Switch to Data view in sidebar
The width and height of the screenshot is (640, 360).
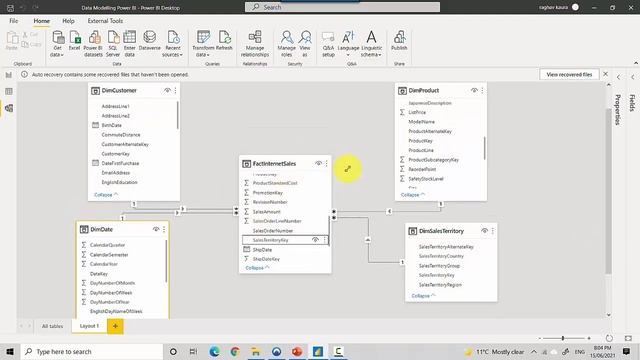9,91
